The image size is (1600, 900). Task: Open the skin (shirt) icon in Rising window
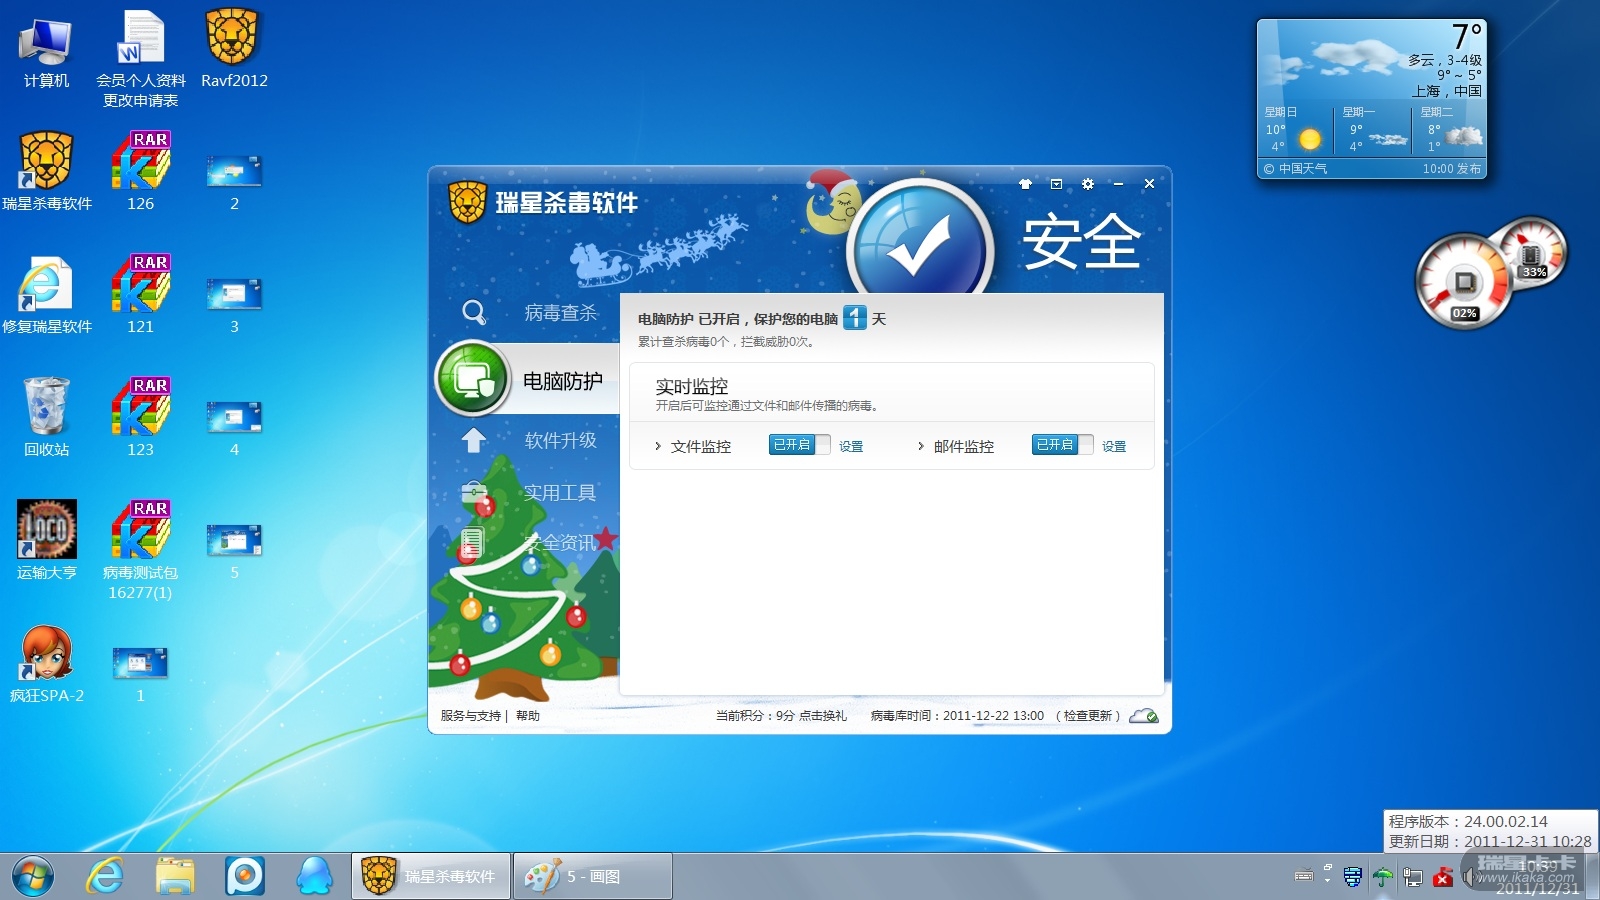tap(1025, 184)
